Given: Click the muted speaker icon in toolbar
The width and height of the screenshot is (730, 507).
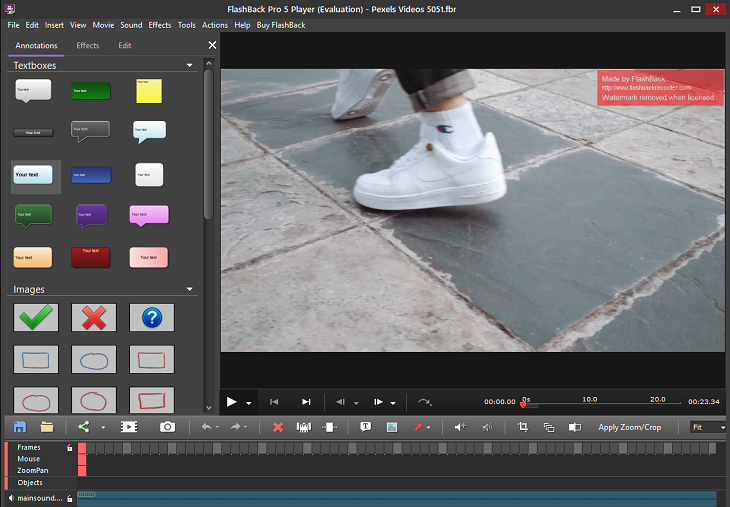Looking at the screenshot, I should (x=487, y=427).
